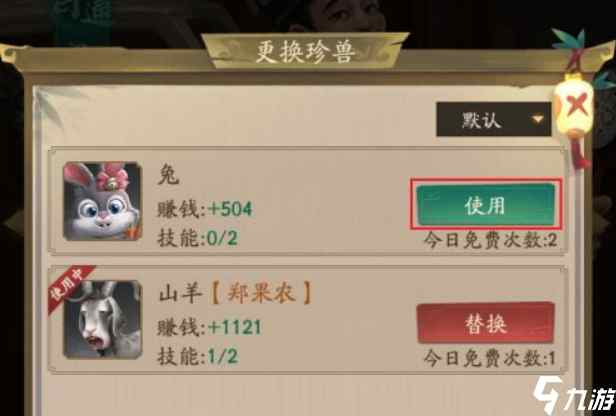Screen dimensions: 616x416
Task: Open the 默认 sort dropdown
Action: pos(494,119)
